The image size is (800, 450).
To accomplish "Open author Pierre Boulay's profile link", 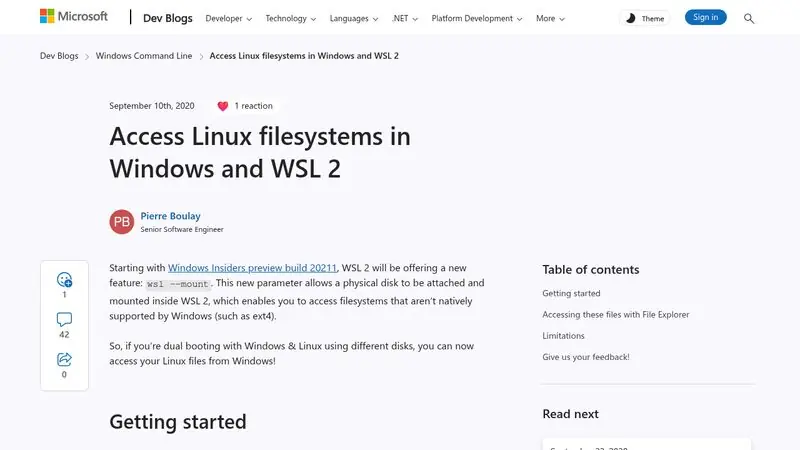I will pos(170,216).
